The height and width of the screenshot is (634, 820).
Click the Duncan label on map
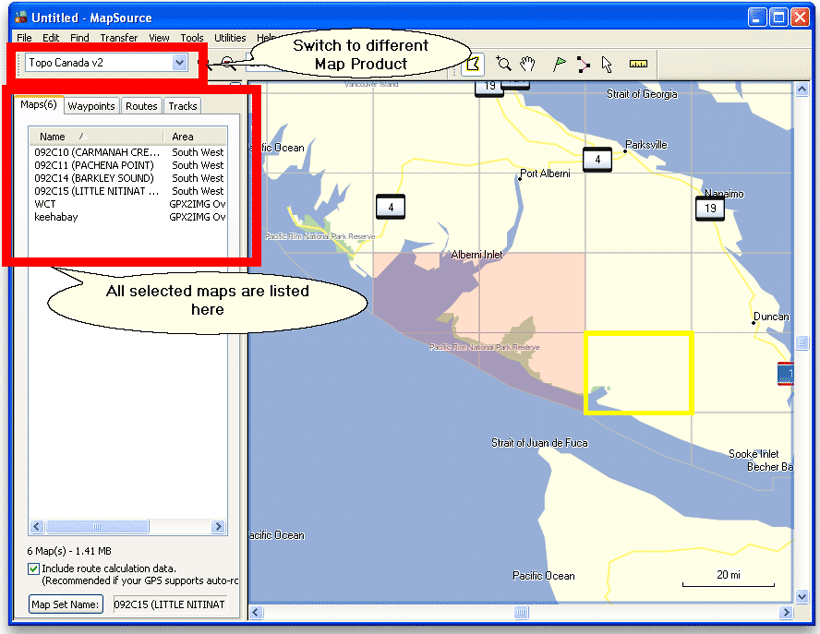tap(771, 316)
